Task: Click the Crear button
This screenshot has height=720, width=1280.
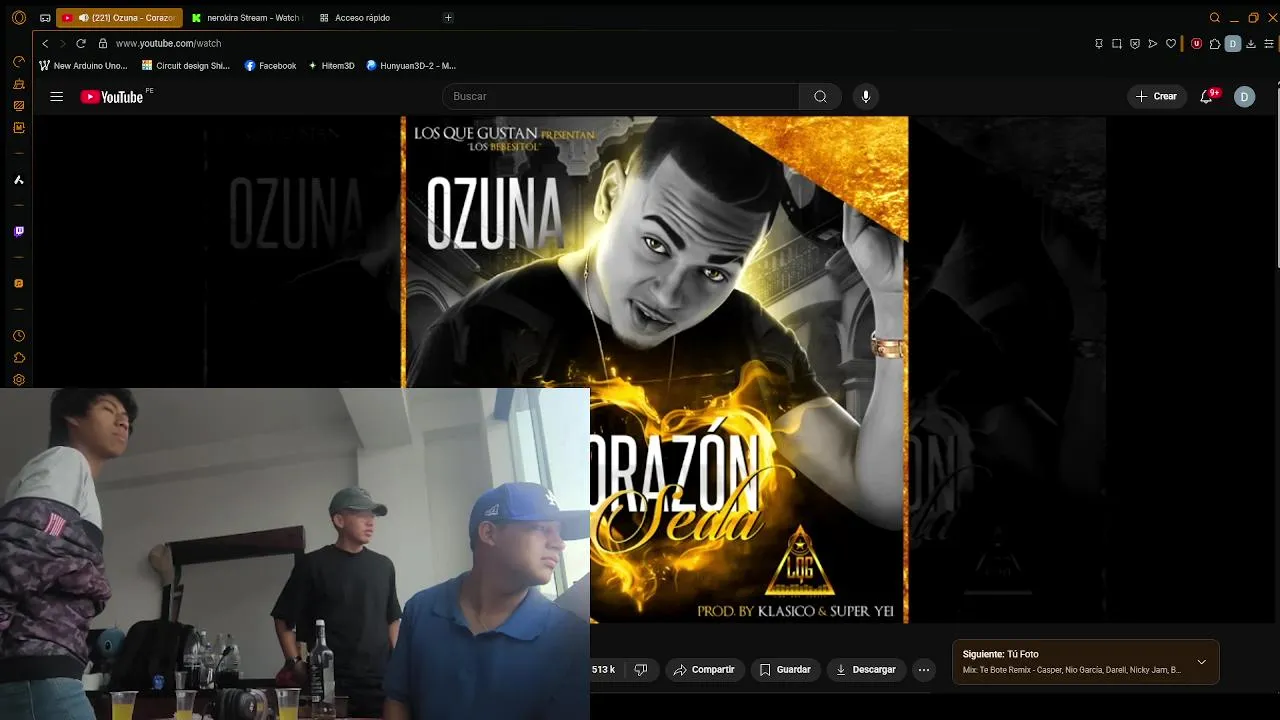Action: (1157, 97)
